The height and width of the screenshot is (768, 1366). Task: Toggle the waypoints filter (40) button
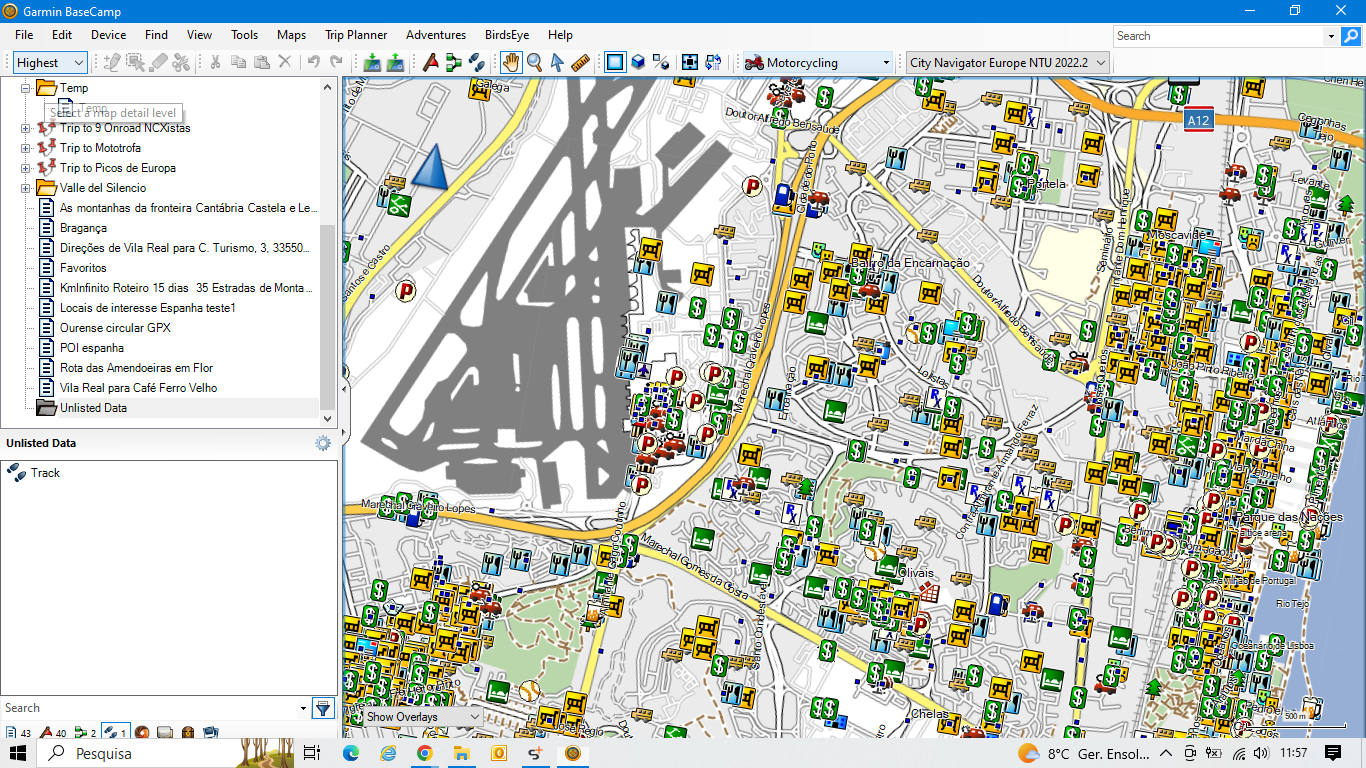pyautogui.click(x=52, y=733)
